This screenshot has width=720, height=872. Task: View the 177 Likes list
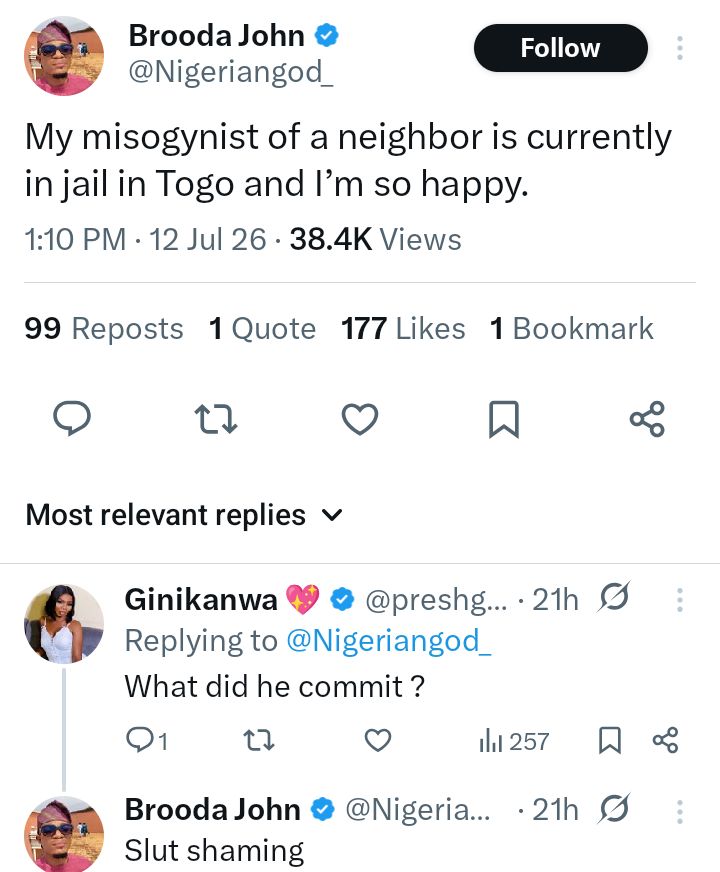[x=403, y=328]
